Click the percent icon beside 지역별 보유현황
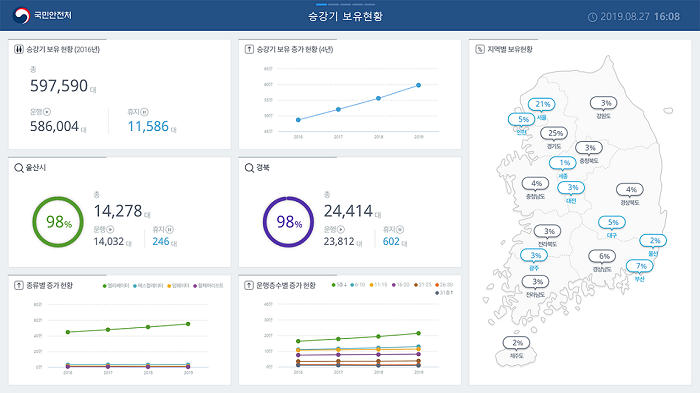The image size is (700, 393). 480,49
